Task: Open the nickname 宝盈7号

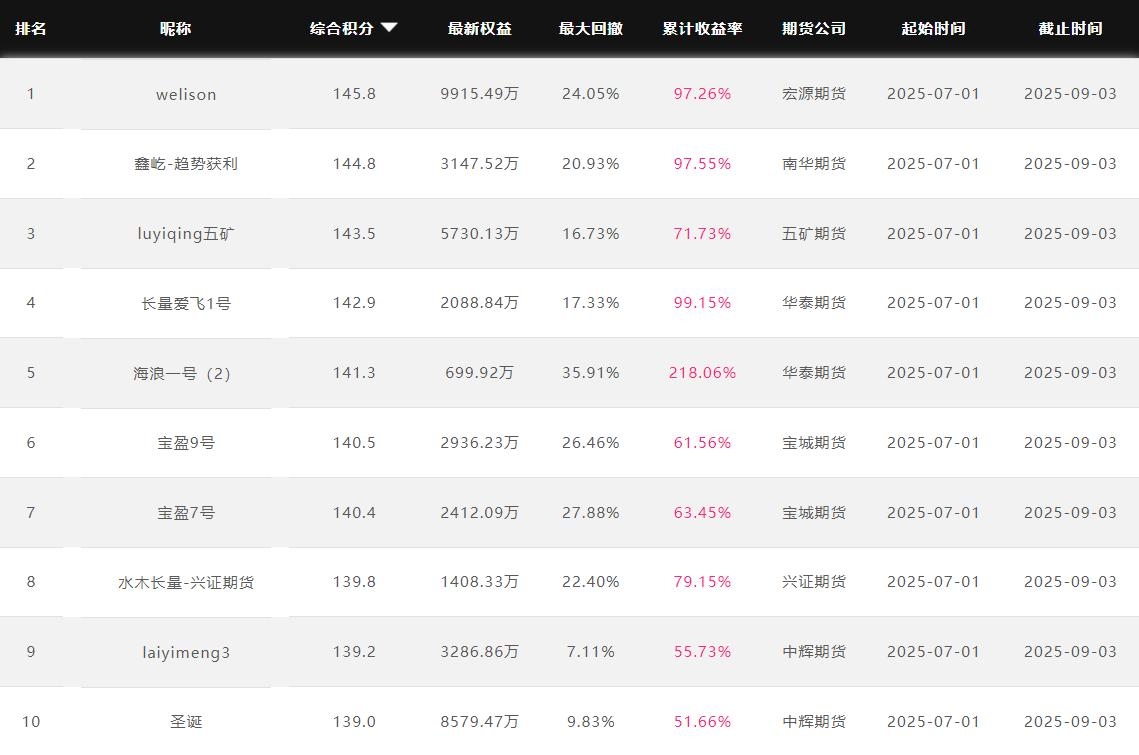Action: pyautogui.click(x=186, y=512)
